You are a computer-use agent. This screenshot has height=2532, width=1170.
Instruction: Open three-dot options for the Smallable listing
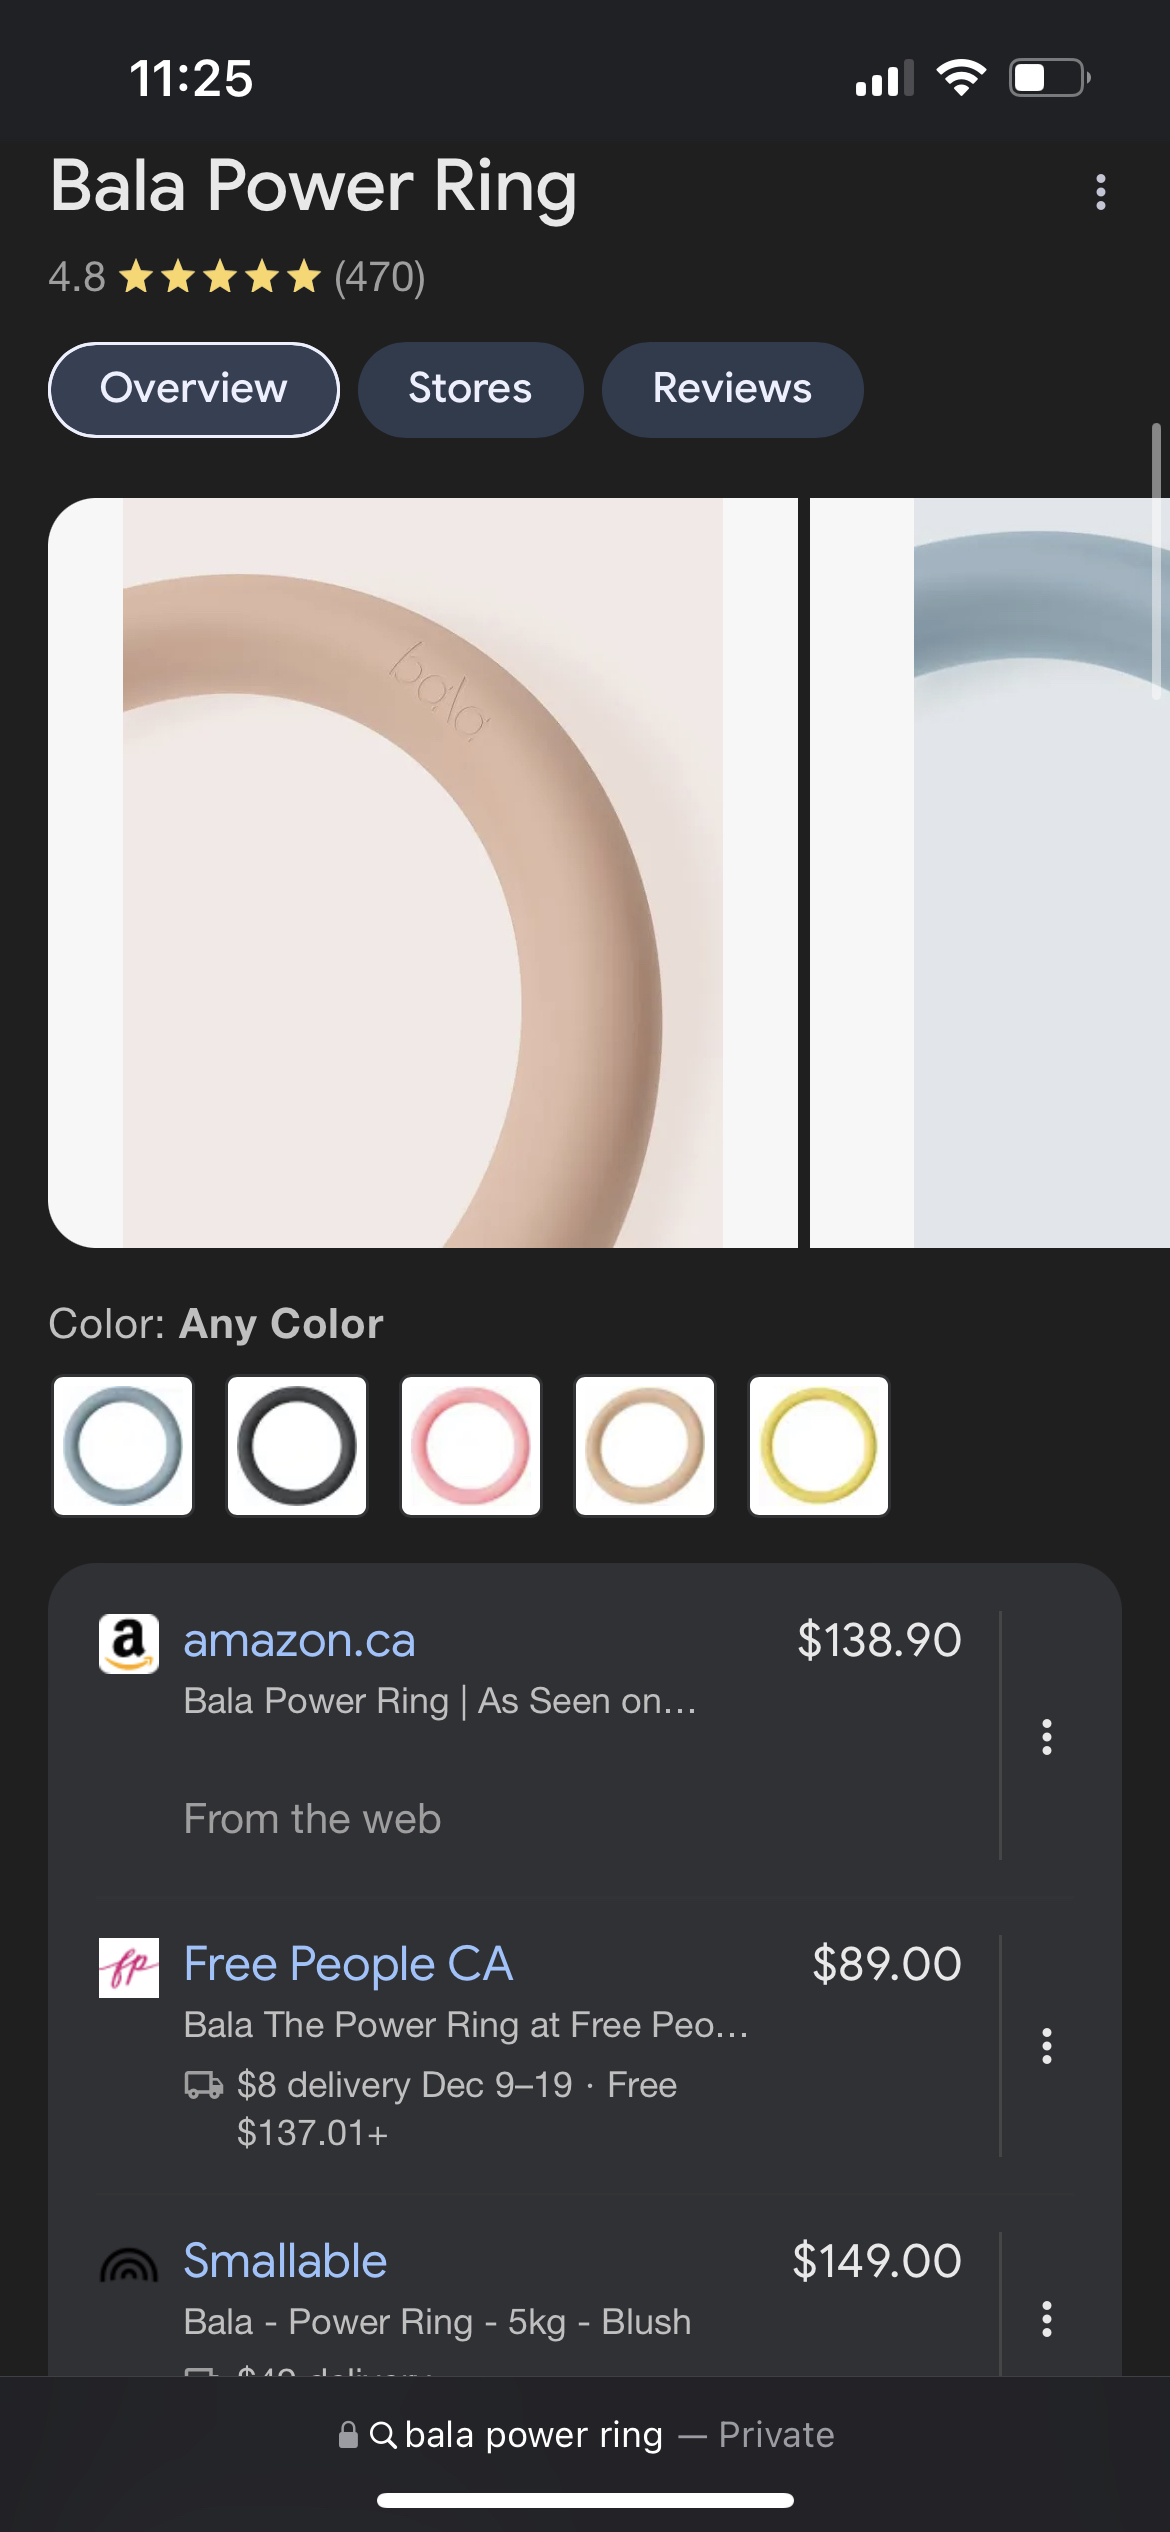[x=1046, y=2318]
